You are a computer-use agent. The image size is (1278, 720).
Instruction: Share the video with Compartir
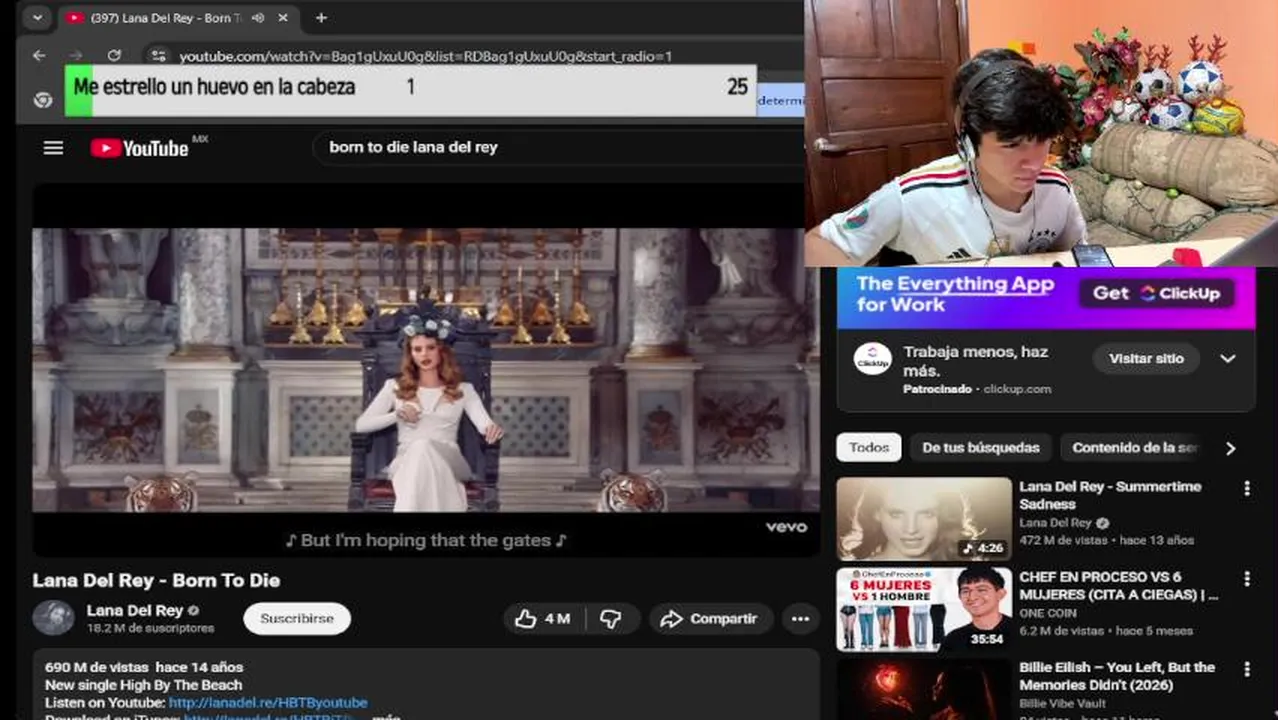click(x=710, y=619)
